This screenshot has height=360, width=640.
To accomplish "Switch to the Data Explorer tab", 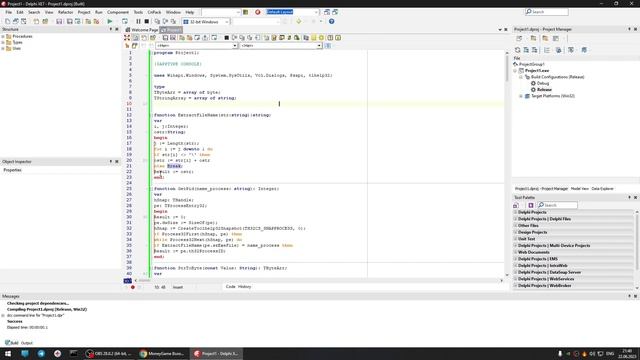I will 602,189.
